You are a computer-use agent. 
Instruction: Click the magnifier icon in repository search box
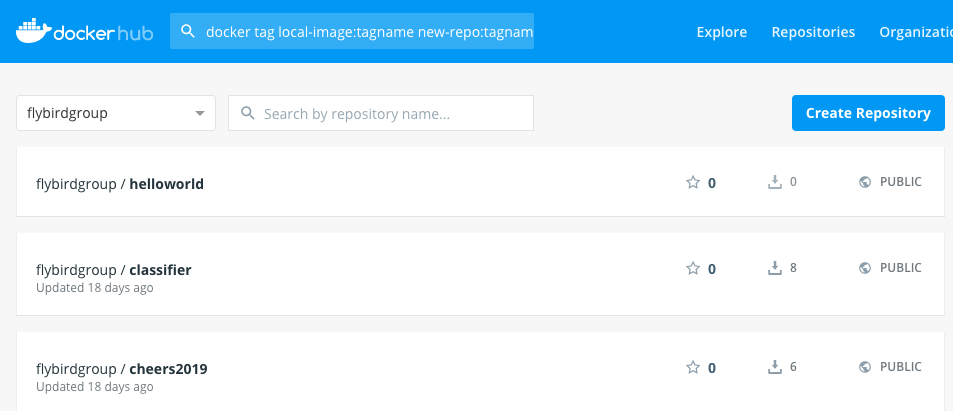click(247, 113)
